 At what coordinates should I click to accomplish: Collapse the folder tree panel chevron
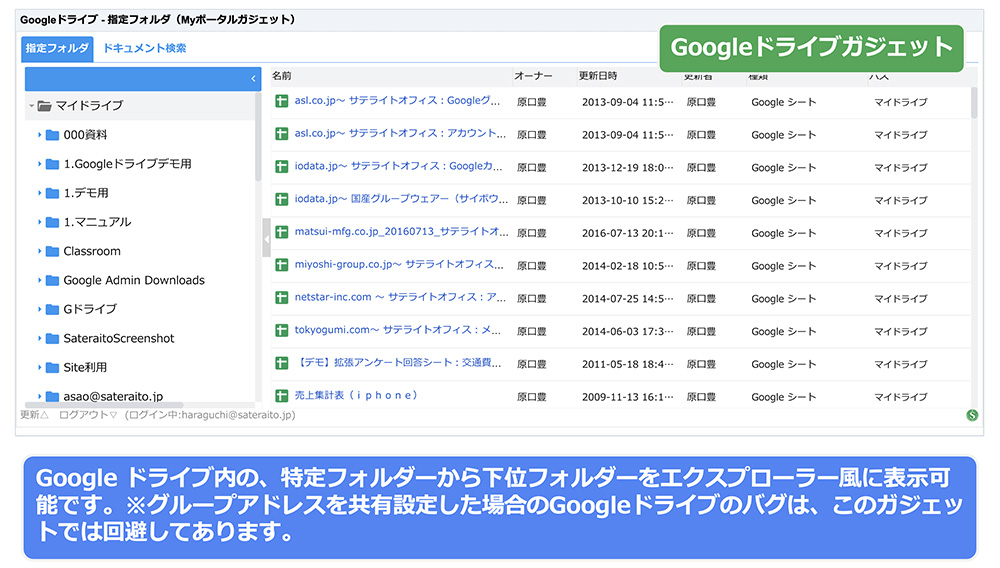pyautogui.click(x=253, y=79)
